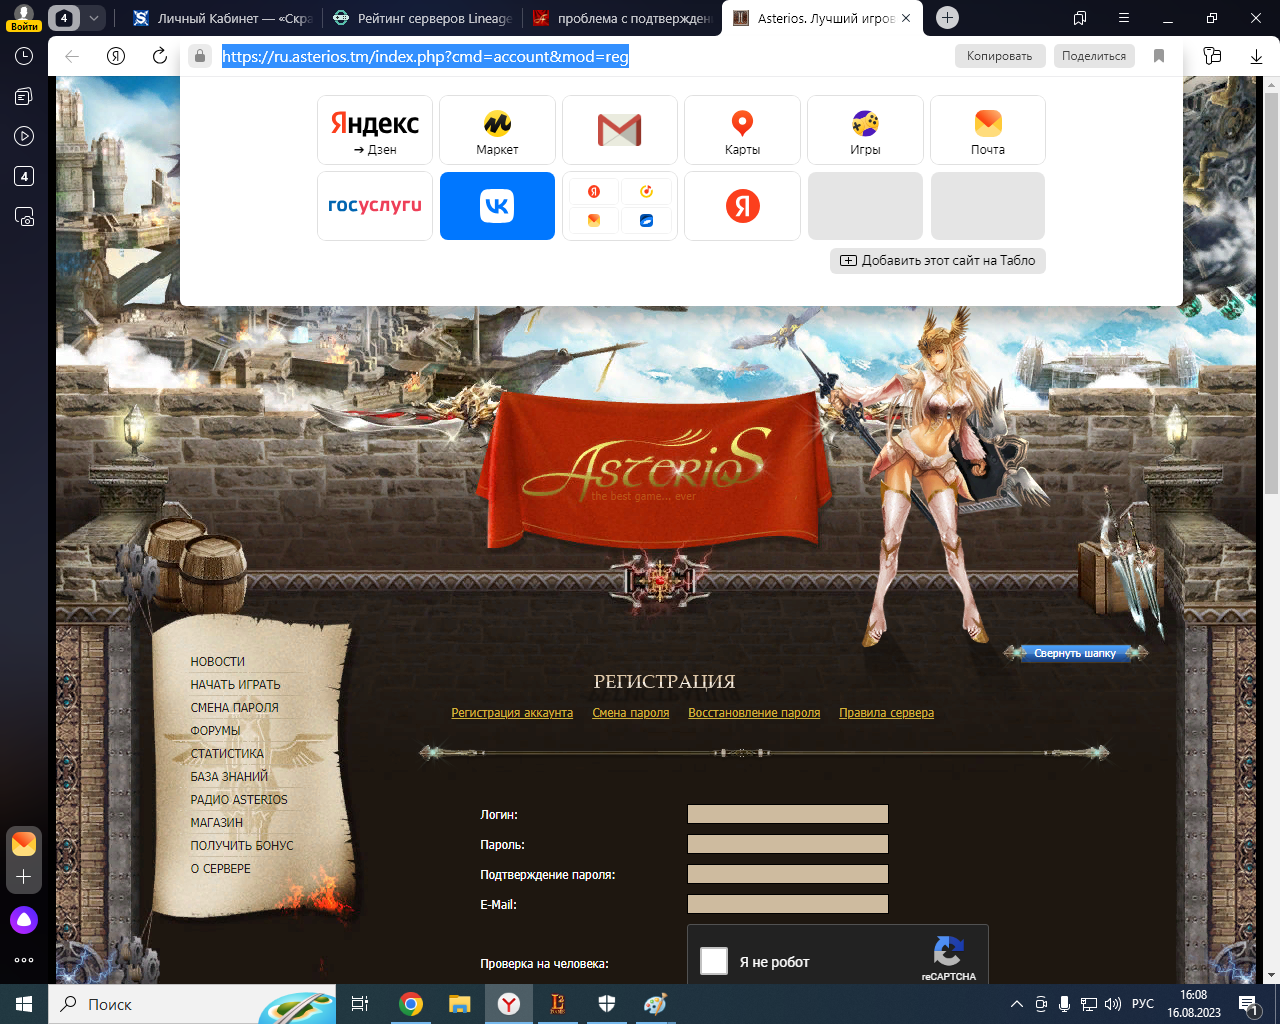Open Windows Start menu
This screenshot has height=1024, width=1280.
coord(24,1004)
